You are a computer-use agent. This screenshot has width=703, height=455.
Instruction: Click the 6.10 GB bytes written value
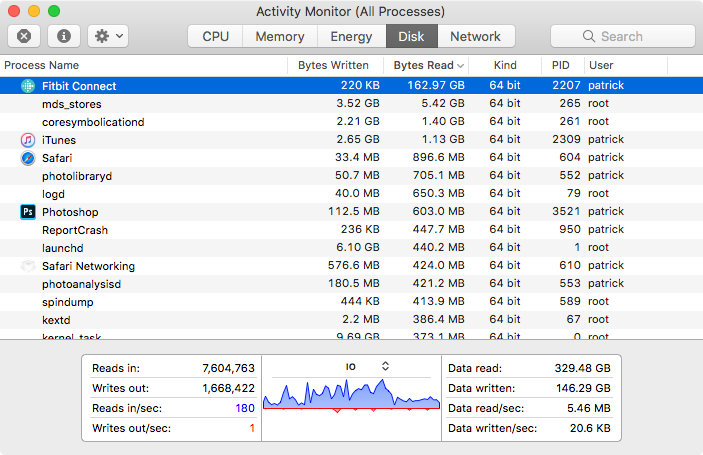[358, 247]
